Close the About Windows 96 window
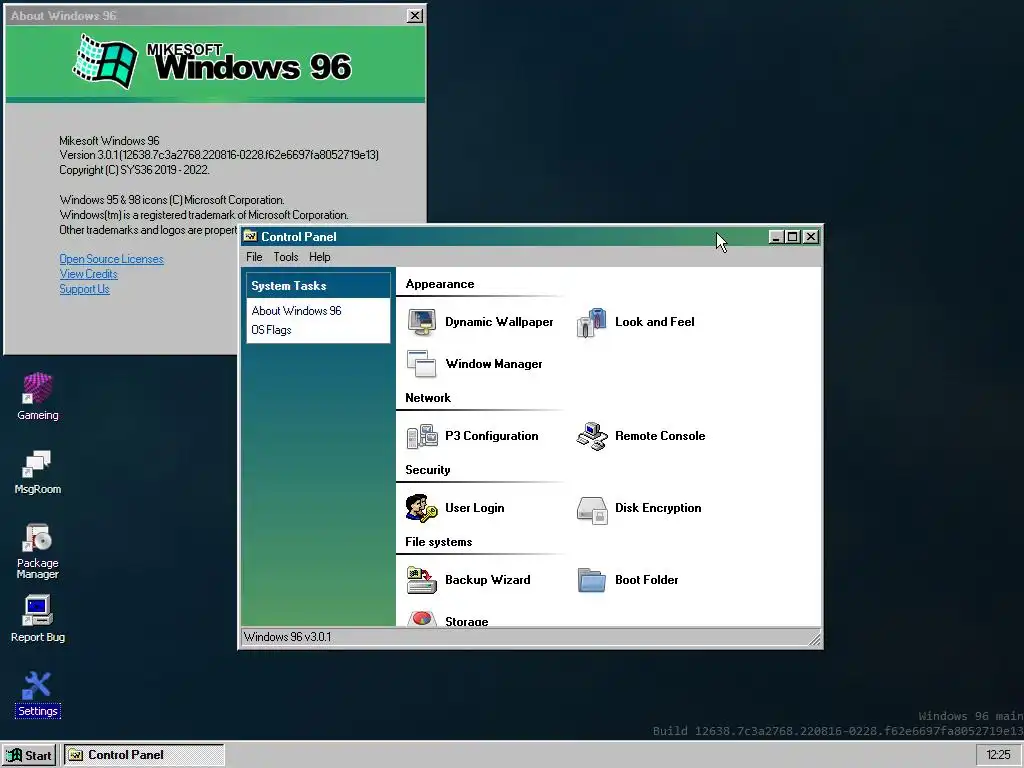Viewport: 1024px width, 768px height. [x=415, y=16]
